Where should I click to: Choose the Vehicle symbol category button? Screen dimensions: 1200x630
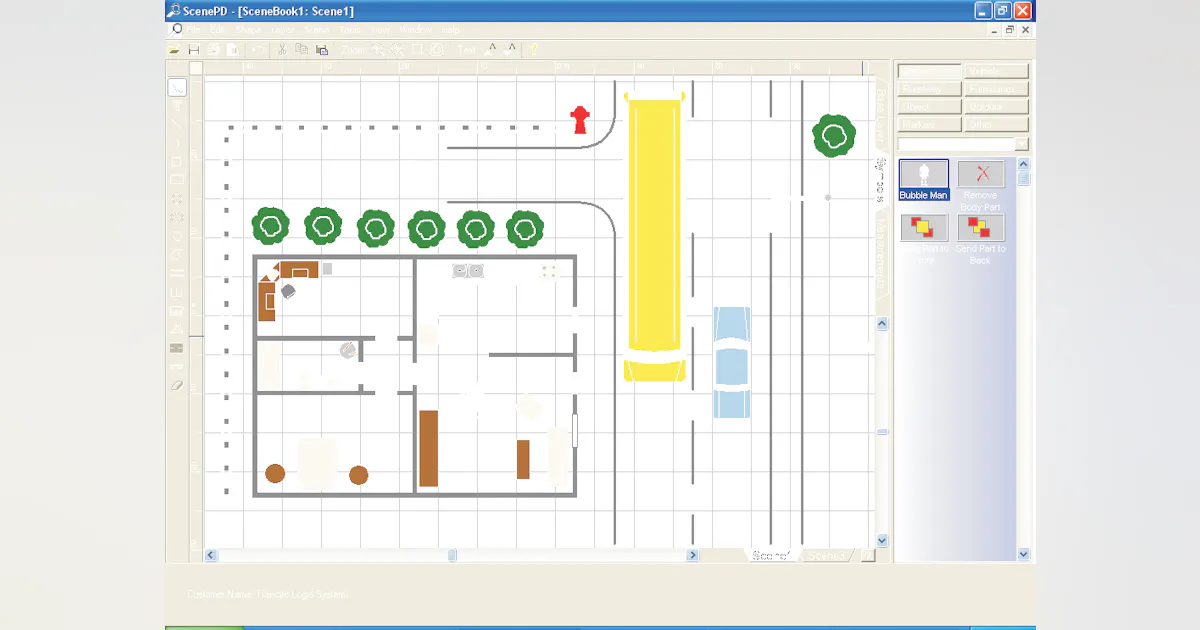click(996, 71)
